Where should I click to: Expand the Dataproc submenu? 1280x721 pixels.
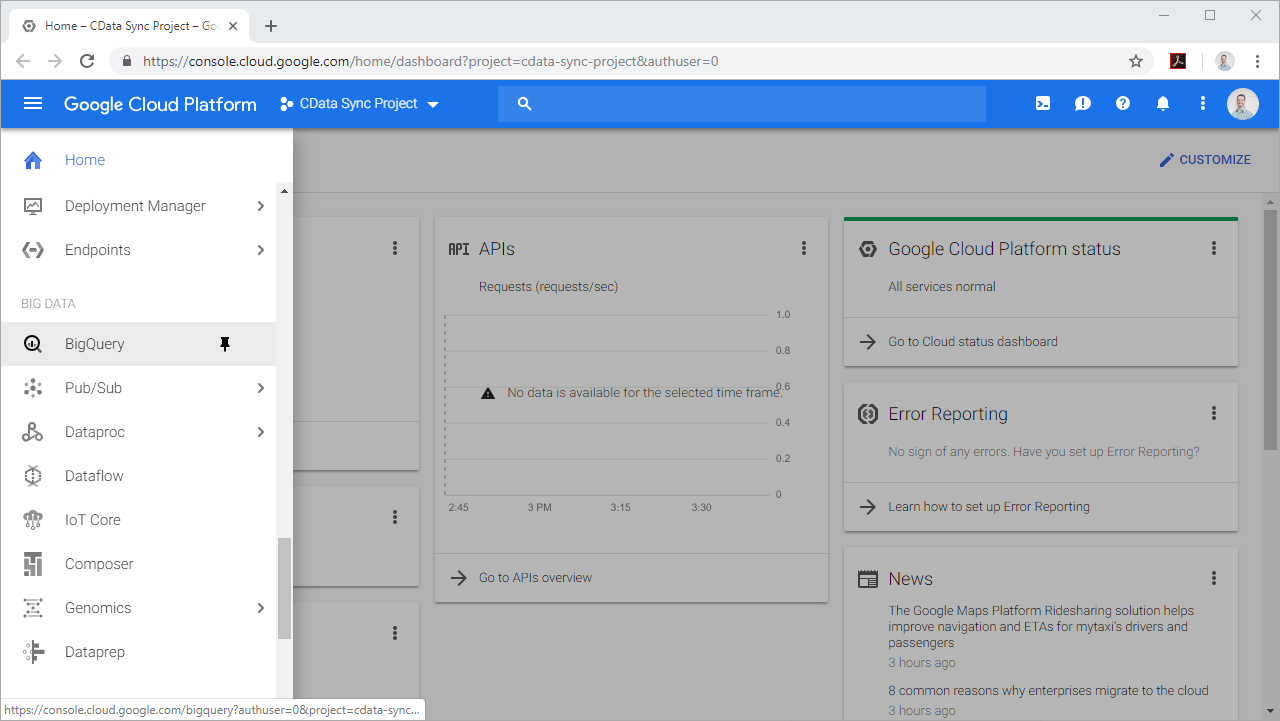[x=260, y=431]
